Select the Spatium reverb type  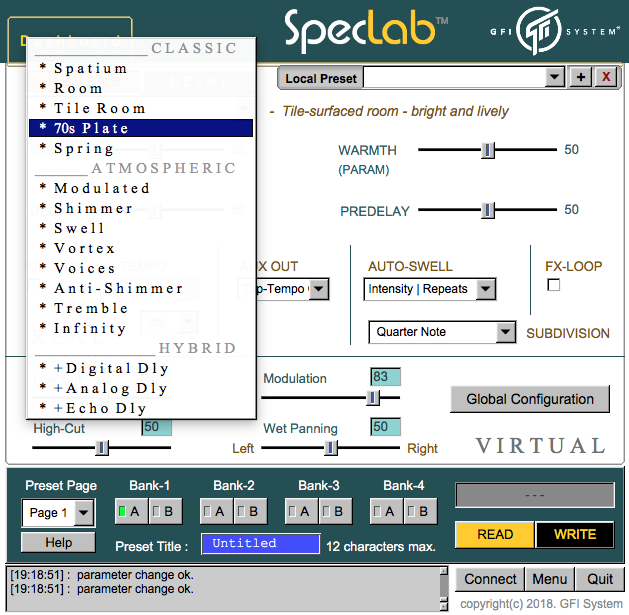(x=141, y=68)
